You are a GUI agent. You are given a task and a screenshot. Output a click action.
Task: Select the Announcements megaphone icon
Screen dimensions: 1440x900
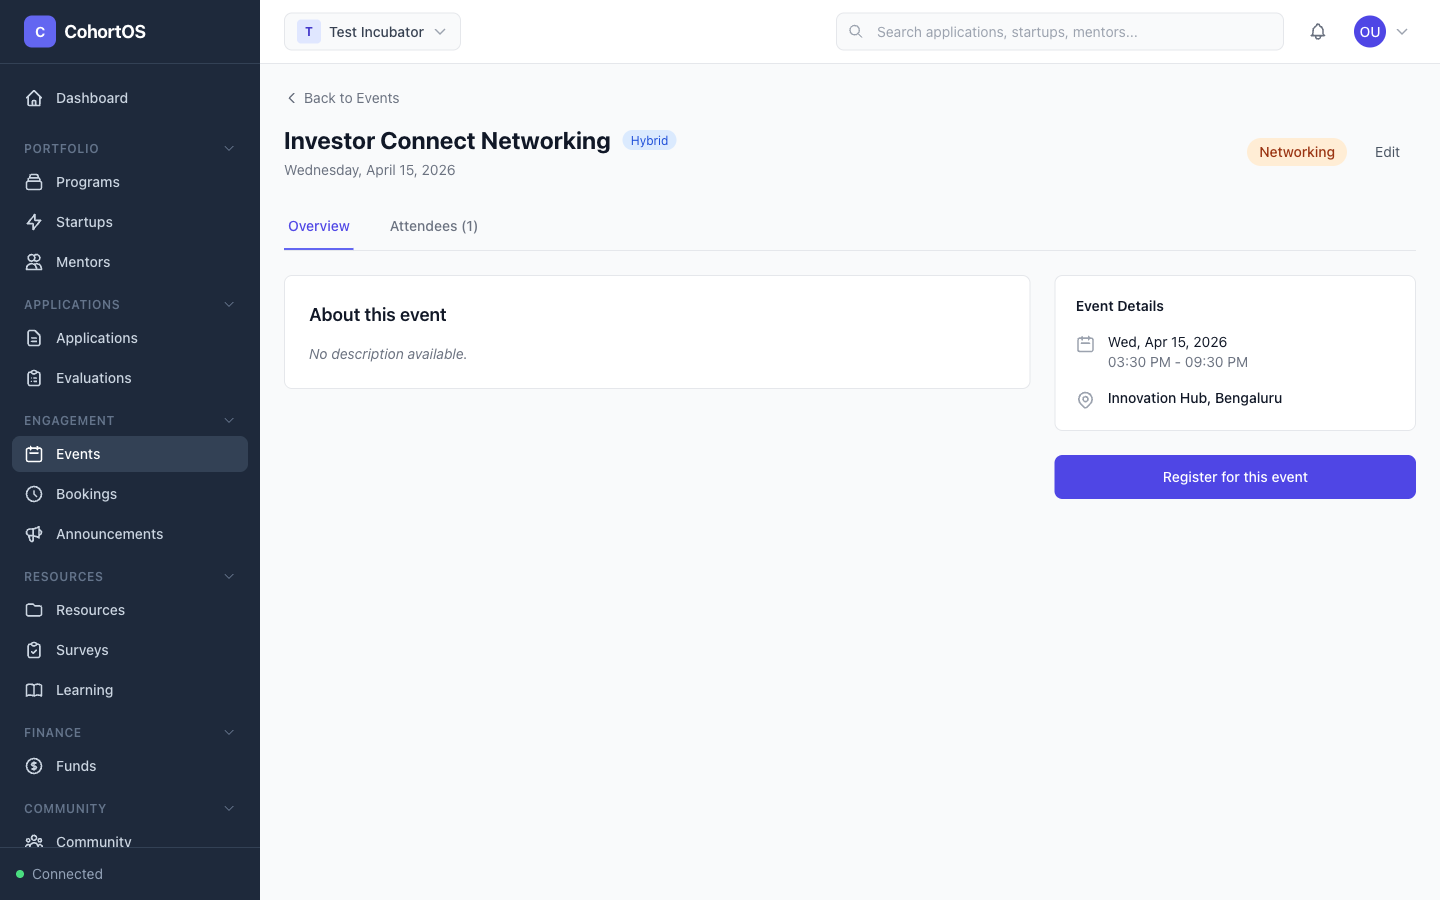coord(33,534)
